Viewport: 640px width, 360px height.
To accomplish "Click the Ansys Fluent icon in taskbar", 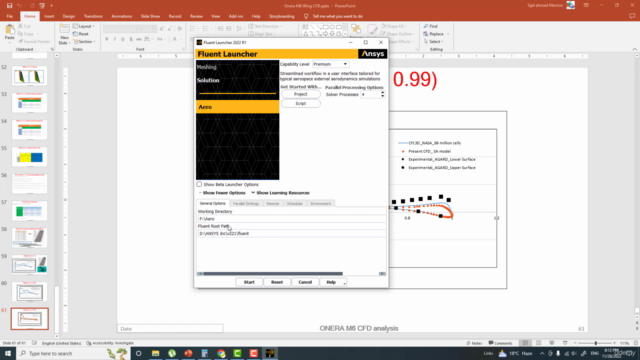I will point(270,353).
